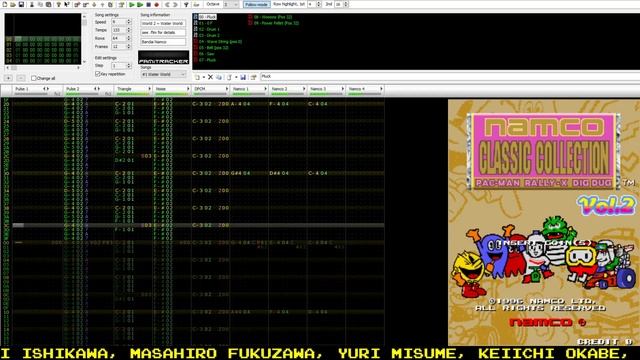Click the Copy toolbar icon
This screenshot has height=360, width=640.
coord(40,4)
